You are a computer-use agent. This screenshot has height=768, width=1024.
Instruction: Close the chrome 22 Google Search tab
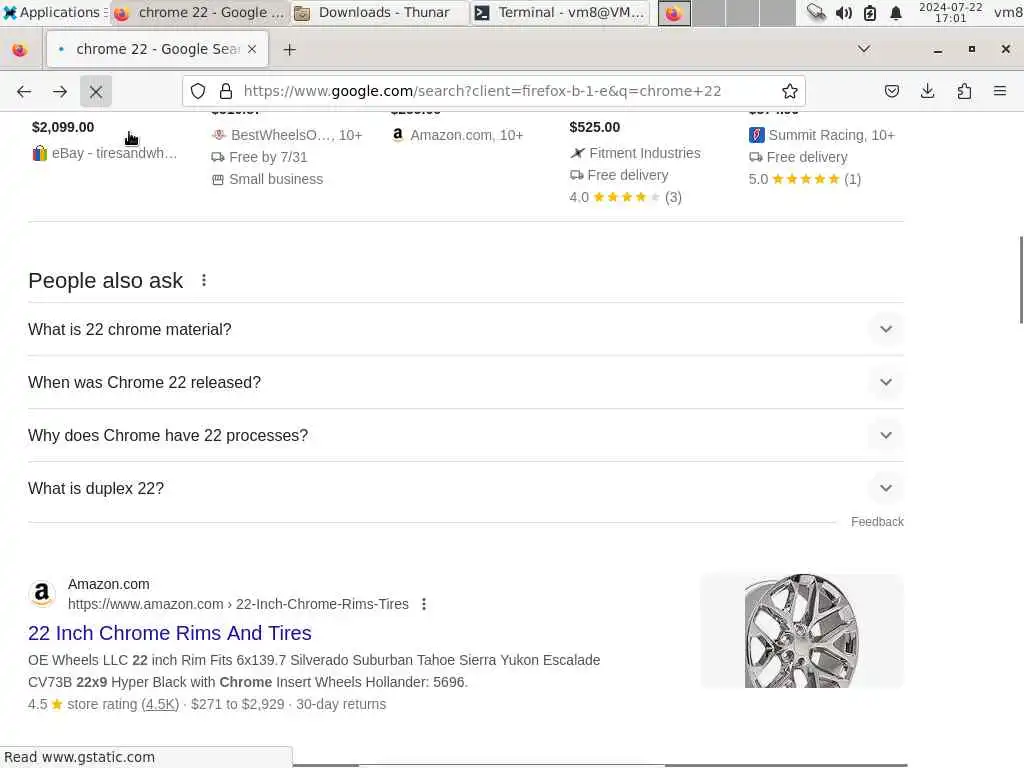coord(252,50)
